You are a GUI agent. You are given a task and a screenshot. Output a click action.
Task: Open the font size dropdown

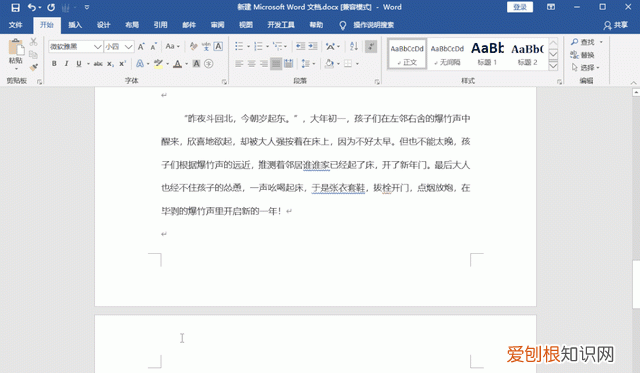(x=129, y=47)
